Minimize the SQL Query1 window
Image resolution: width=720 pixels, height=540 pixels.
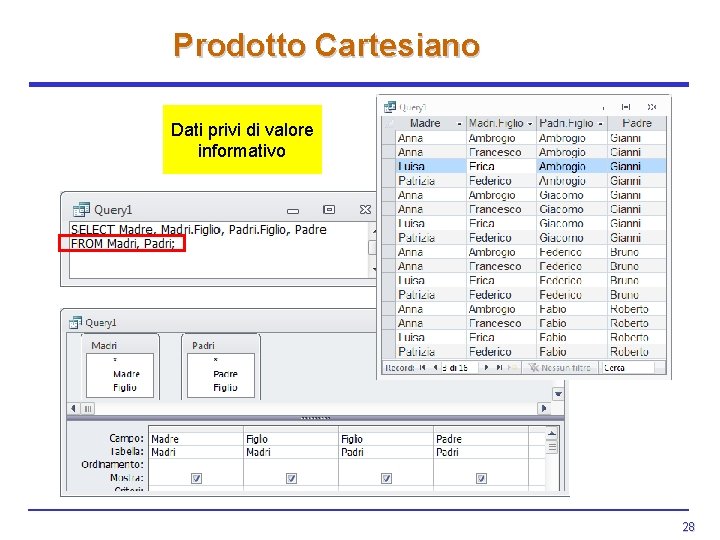click(x=293, y=211)
